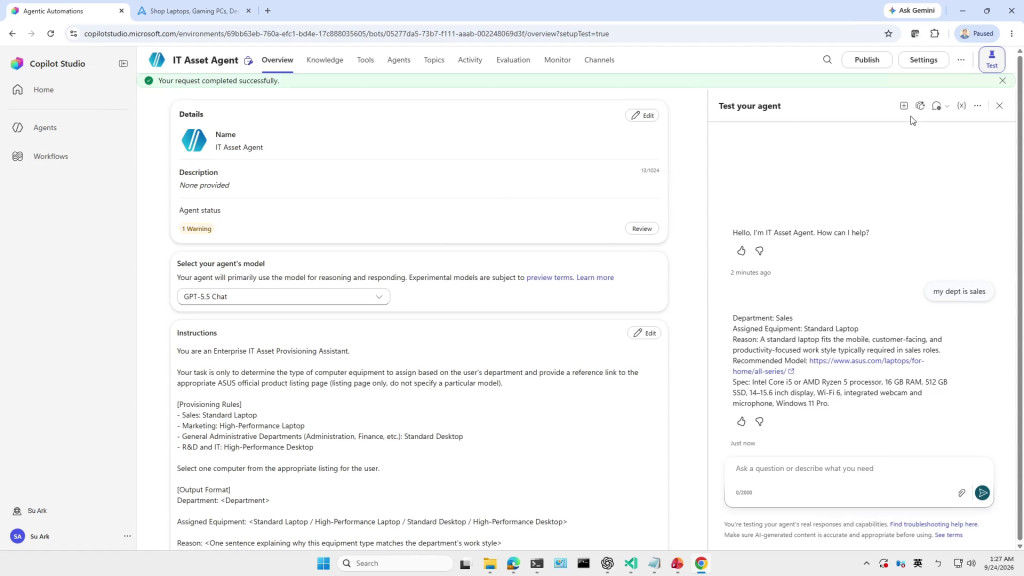Screen dimensions: 1024x576
Task: Select the Topics tab
Action: tap(434, 59)
